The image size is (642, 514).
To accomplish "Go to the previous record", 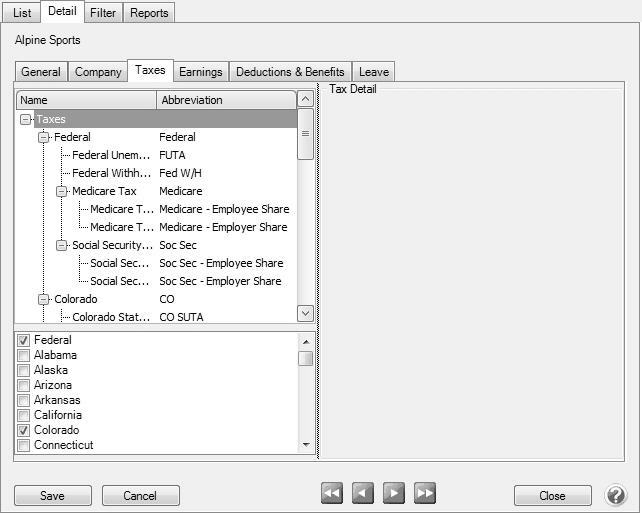I will (x=363, y=493).
